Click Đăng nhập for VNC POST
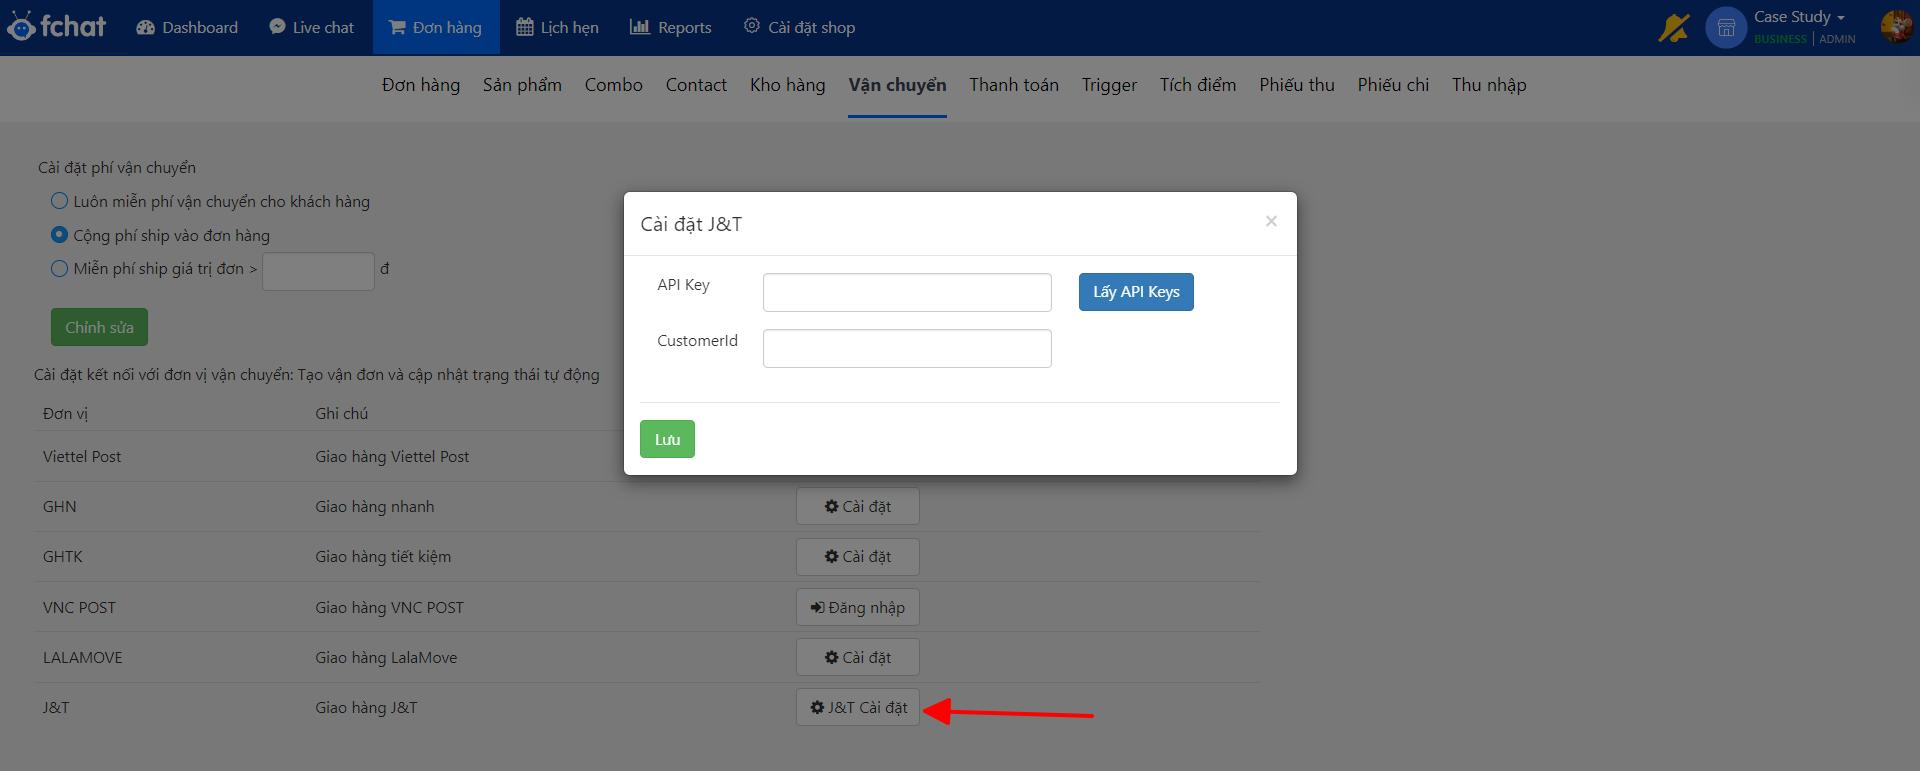 (x=858, y=607)
